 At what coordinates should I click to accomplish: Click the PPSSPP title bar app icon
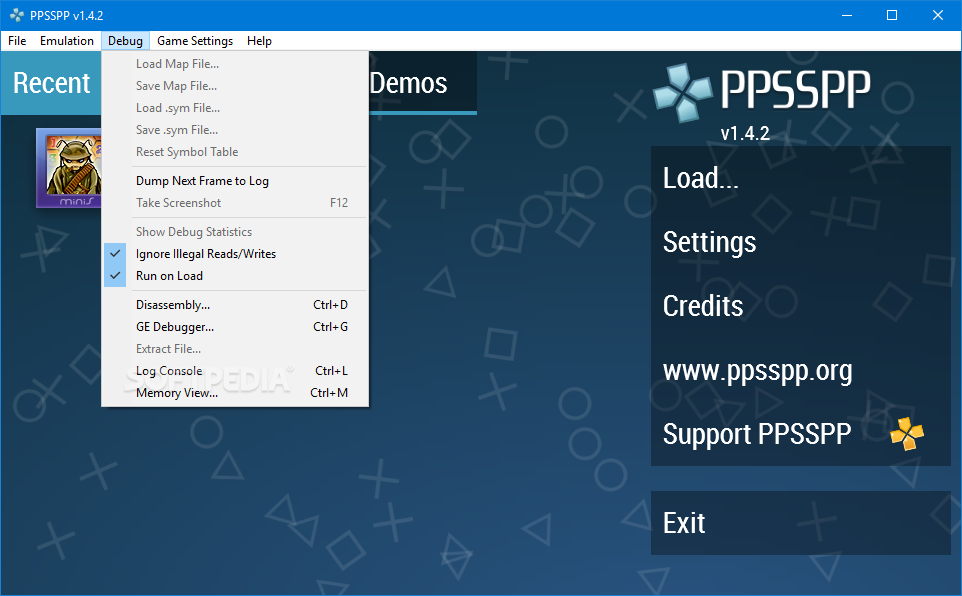point(17,15)
